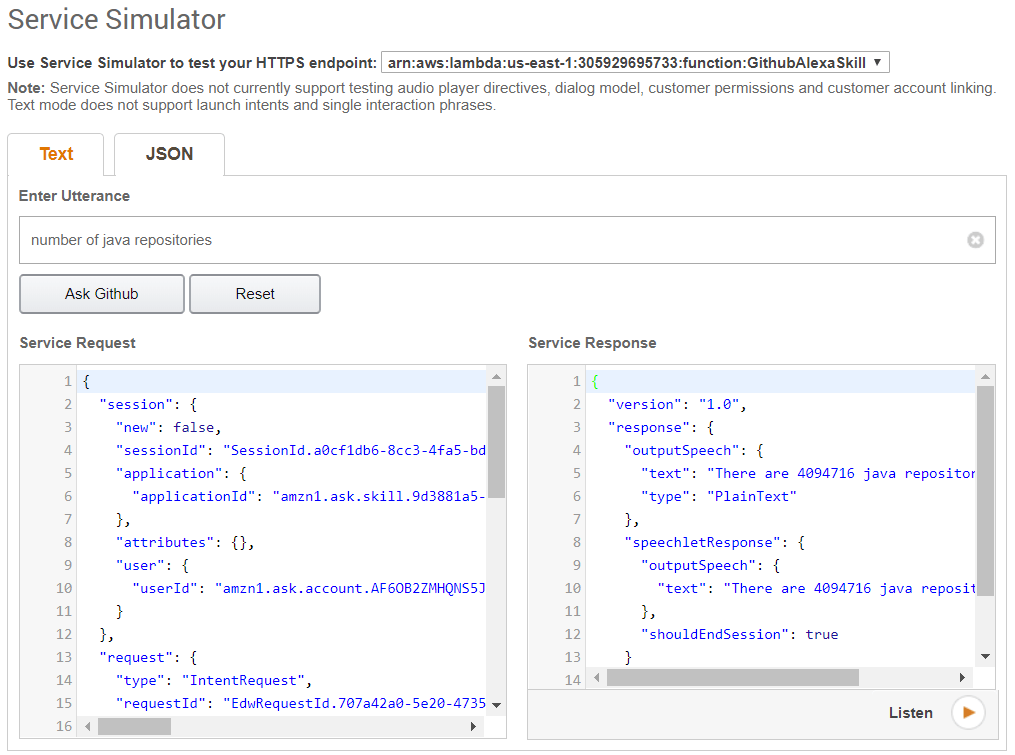Play the response with Listen button
1015x755 pixels.
(968, 712)
